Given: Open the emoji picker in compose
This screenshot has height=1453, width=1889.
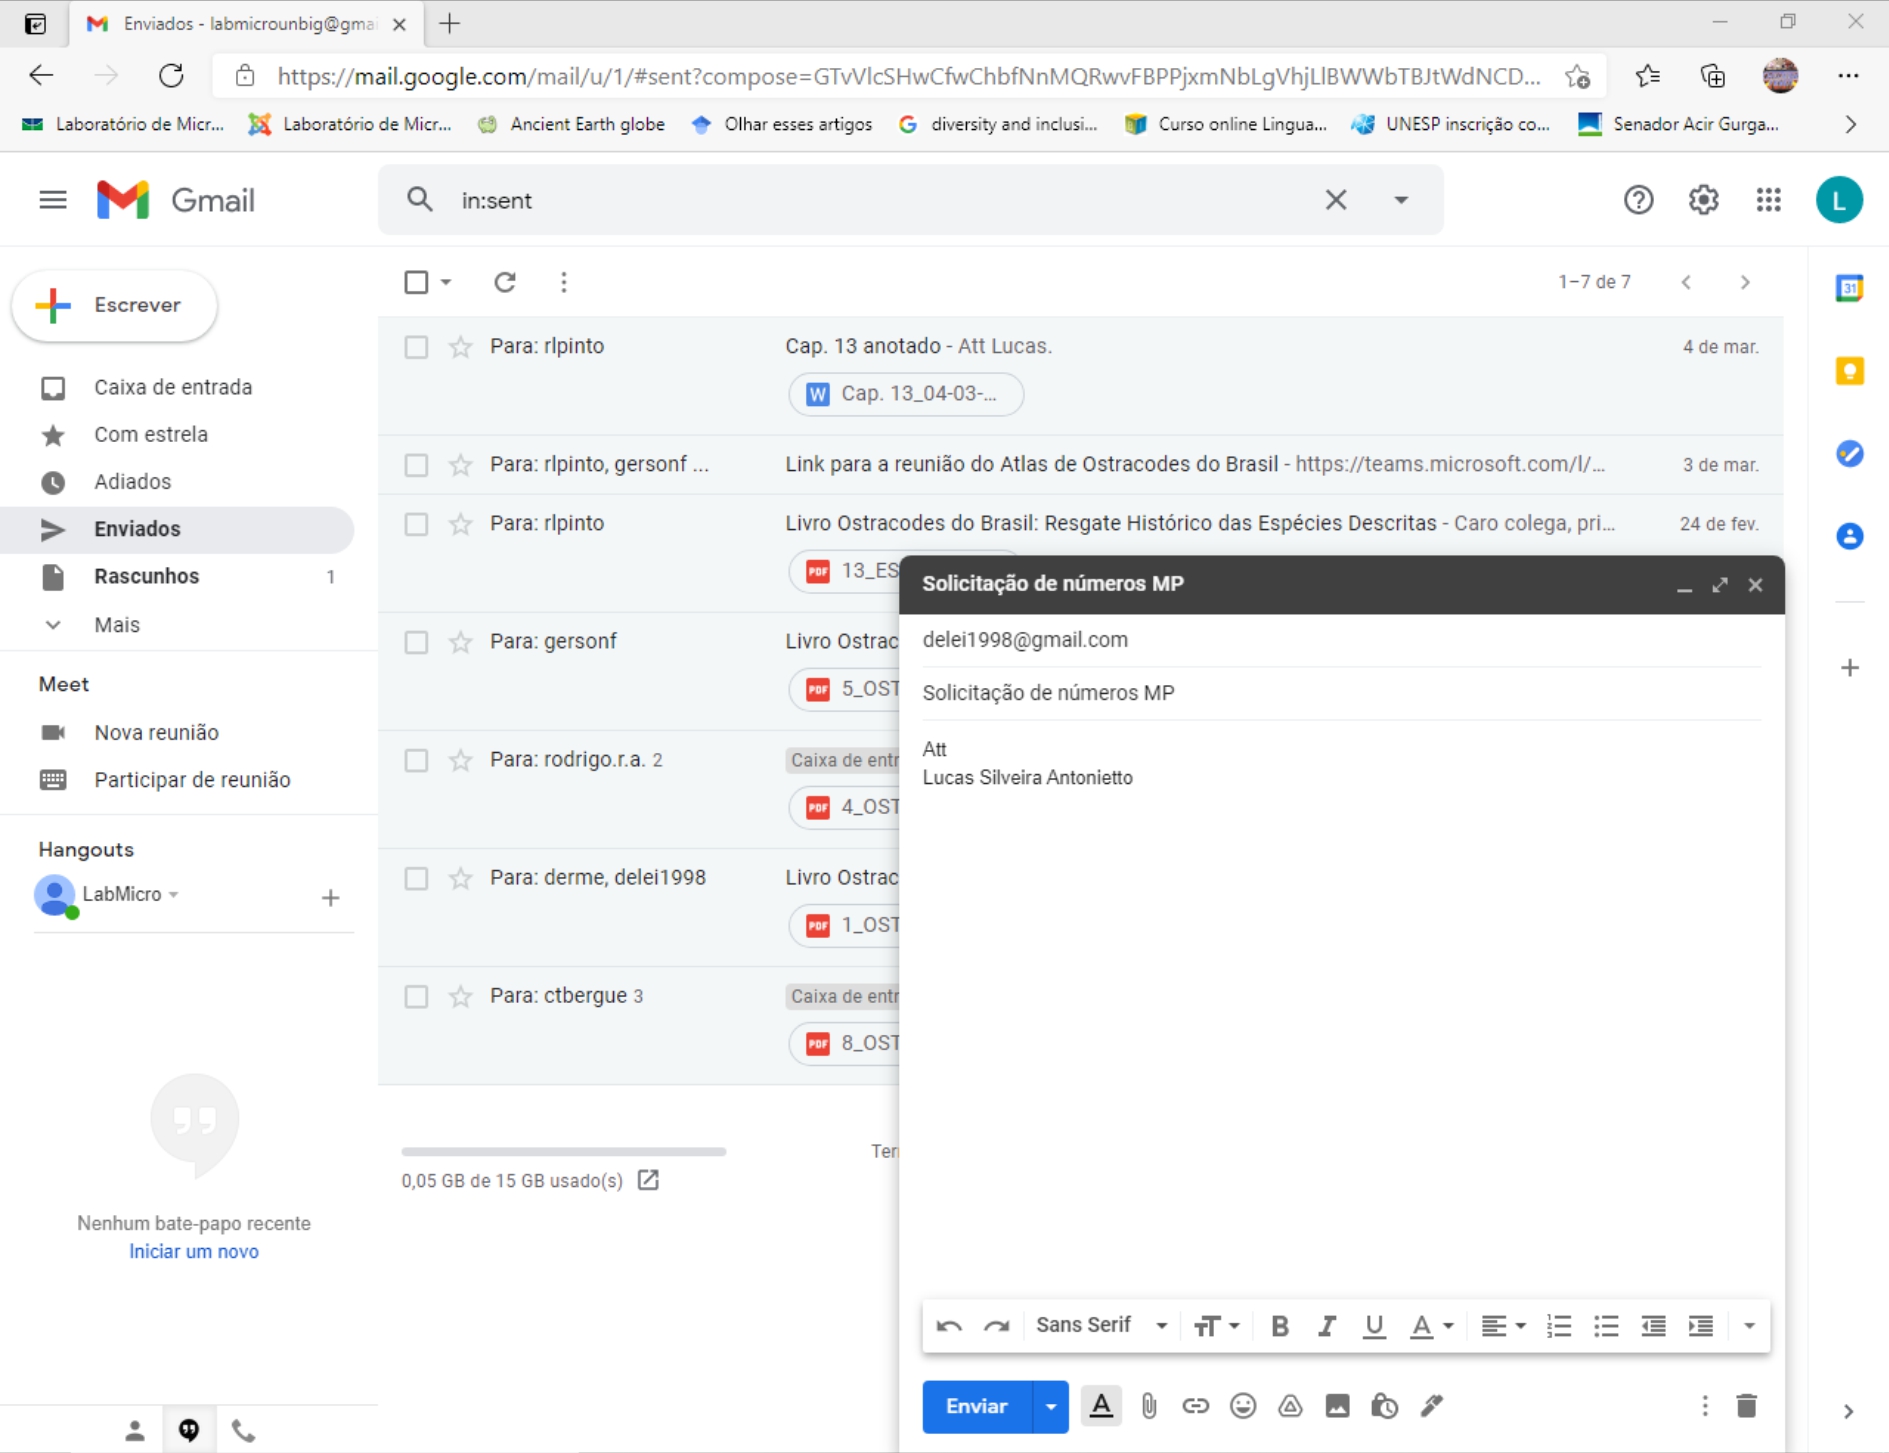Looking at the screenshot, I should pos(1242,1406).
